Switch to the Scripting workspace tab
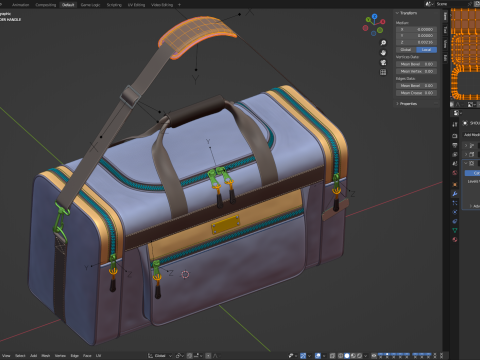 point(114,5)
